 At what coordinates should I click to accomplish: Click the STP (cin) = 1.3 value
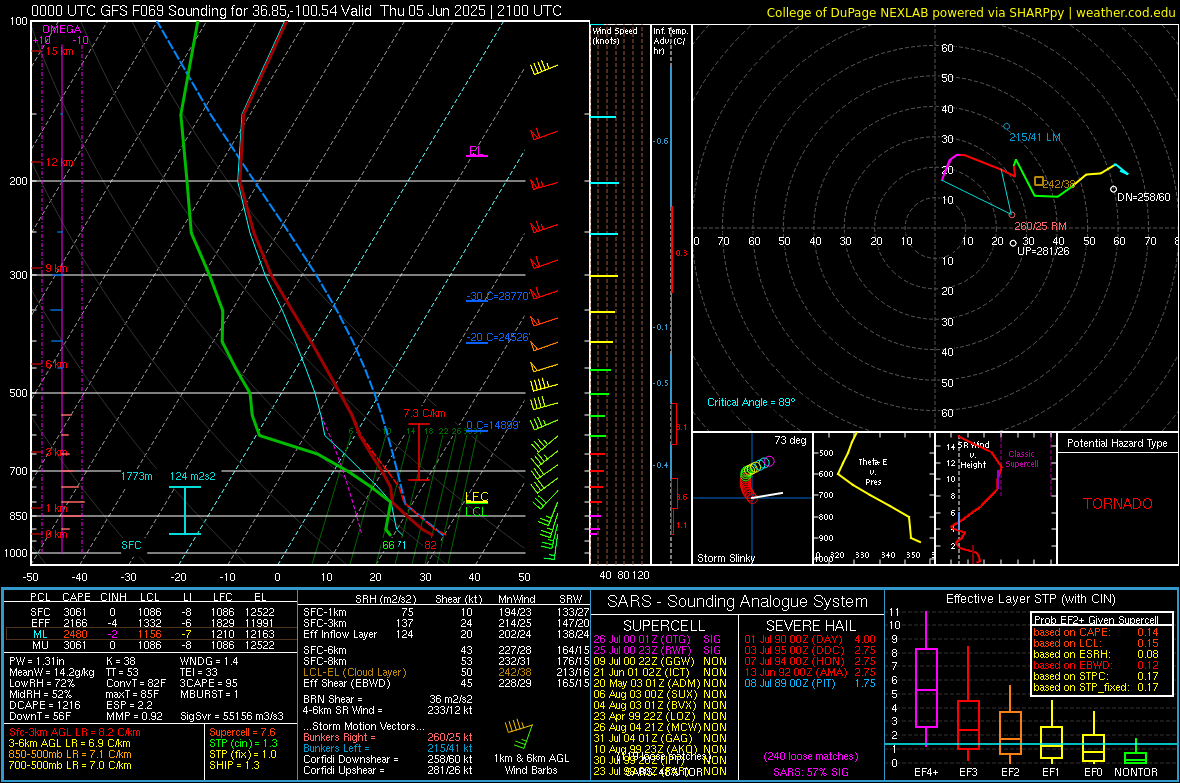pyautogui.click(x=243, y=743)
